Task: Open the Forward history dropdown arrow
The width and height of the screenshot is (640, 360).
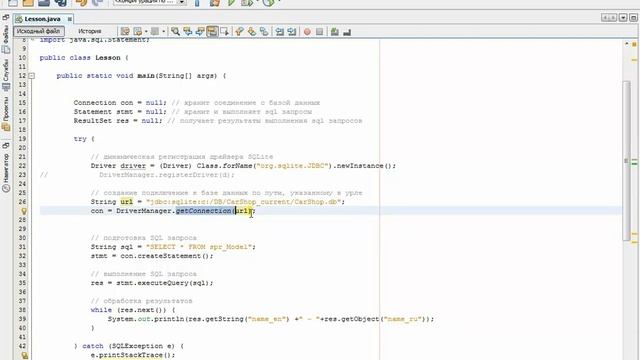Action: click(164, 31)
